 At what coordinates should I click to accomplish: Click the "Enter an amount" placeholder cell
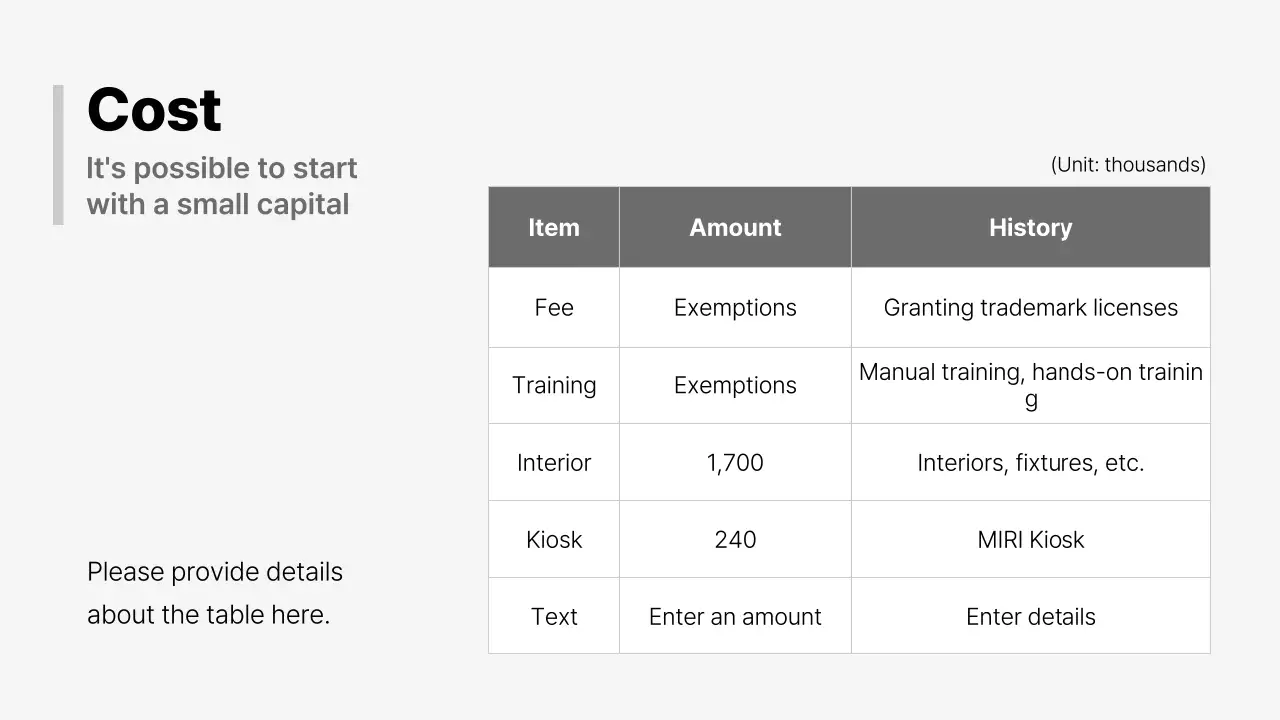735,617
